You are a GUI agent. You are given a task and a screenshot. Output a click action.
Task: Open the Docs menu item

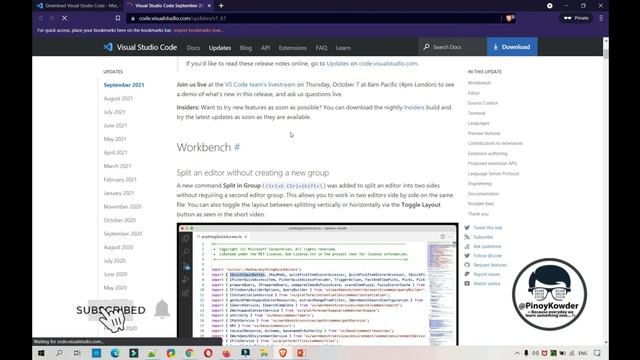pyautogui.click(x=193, y=48)
